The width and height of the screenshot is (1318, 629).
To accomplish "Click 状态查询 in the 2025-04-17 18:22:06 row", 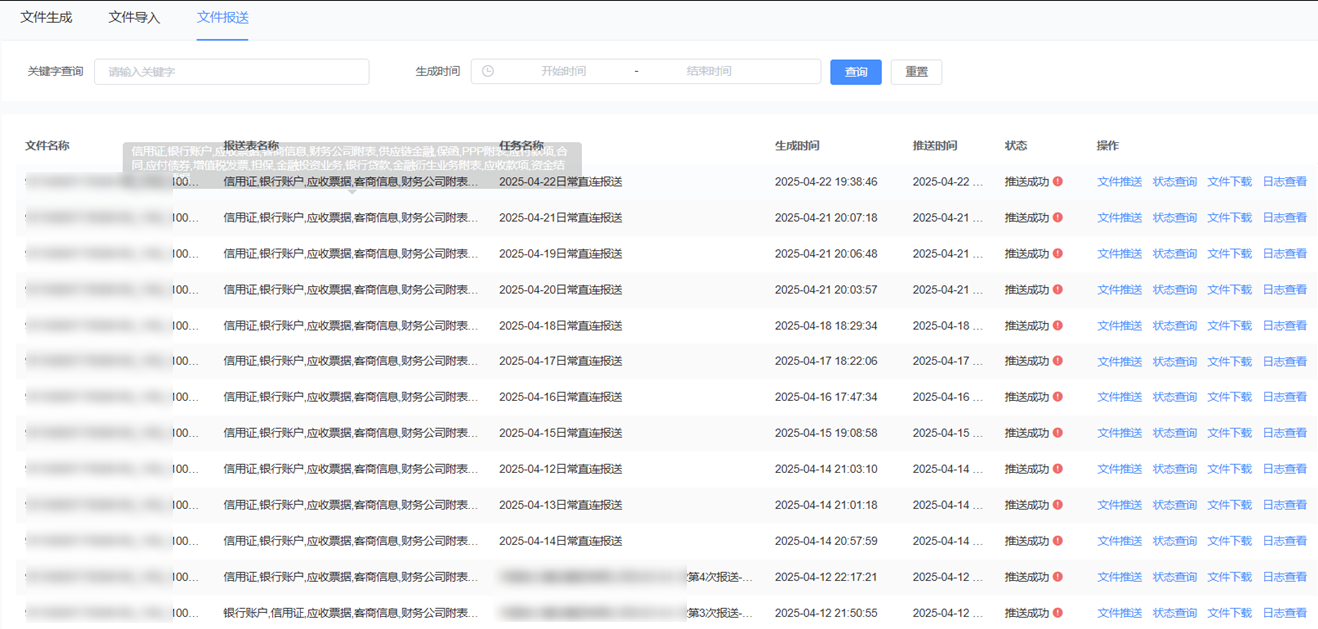I will pyautogui.click(x=1175, y=362).
